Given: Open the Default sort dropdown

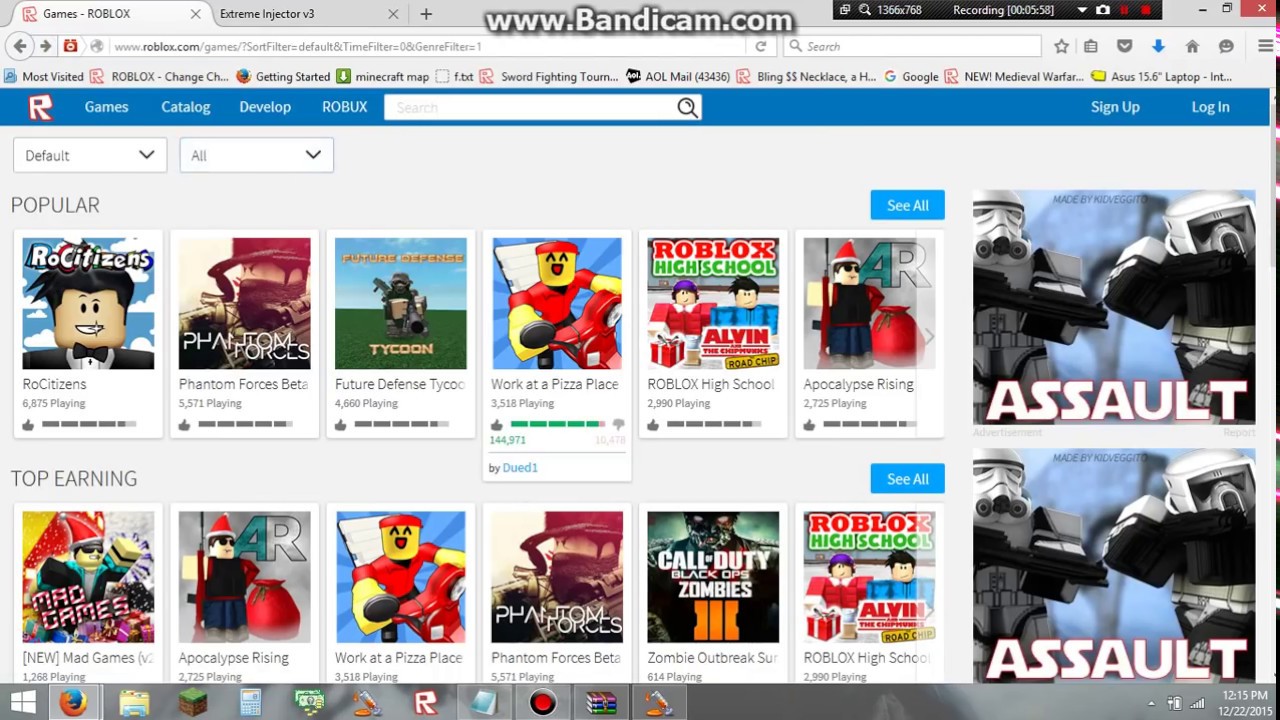Looking at the screenshot, I should click(x=90, y=155).
